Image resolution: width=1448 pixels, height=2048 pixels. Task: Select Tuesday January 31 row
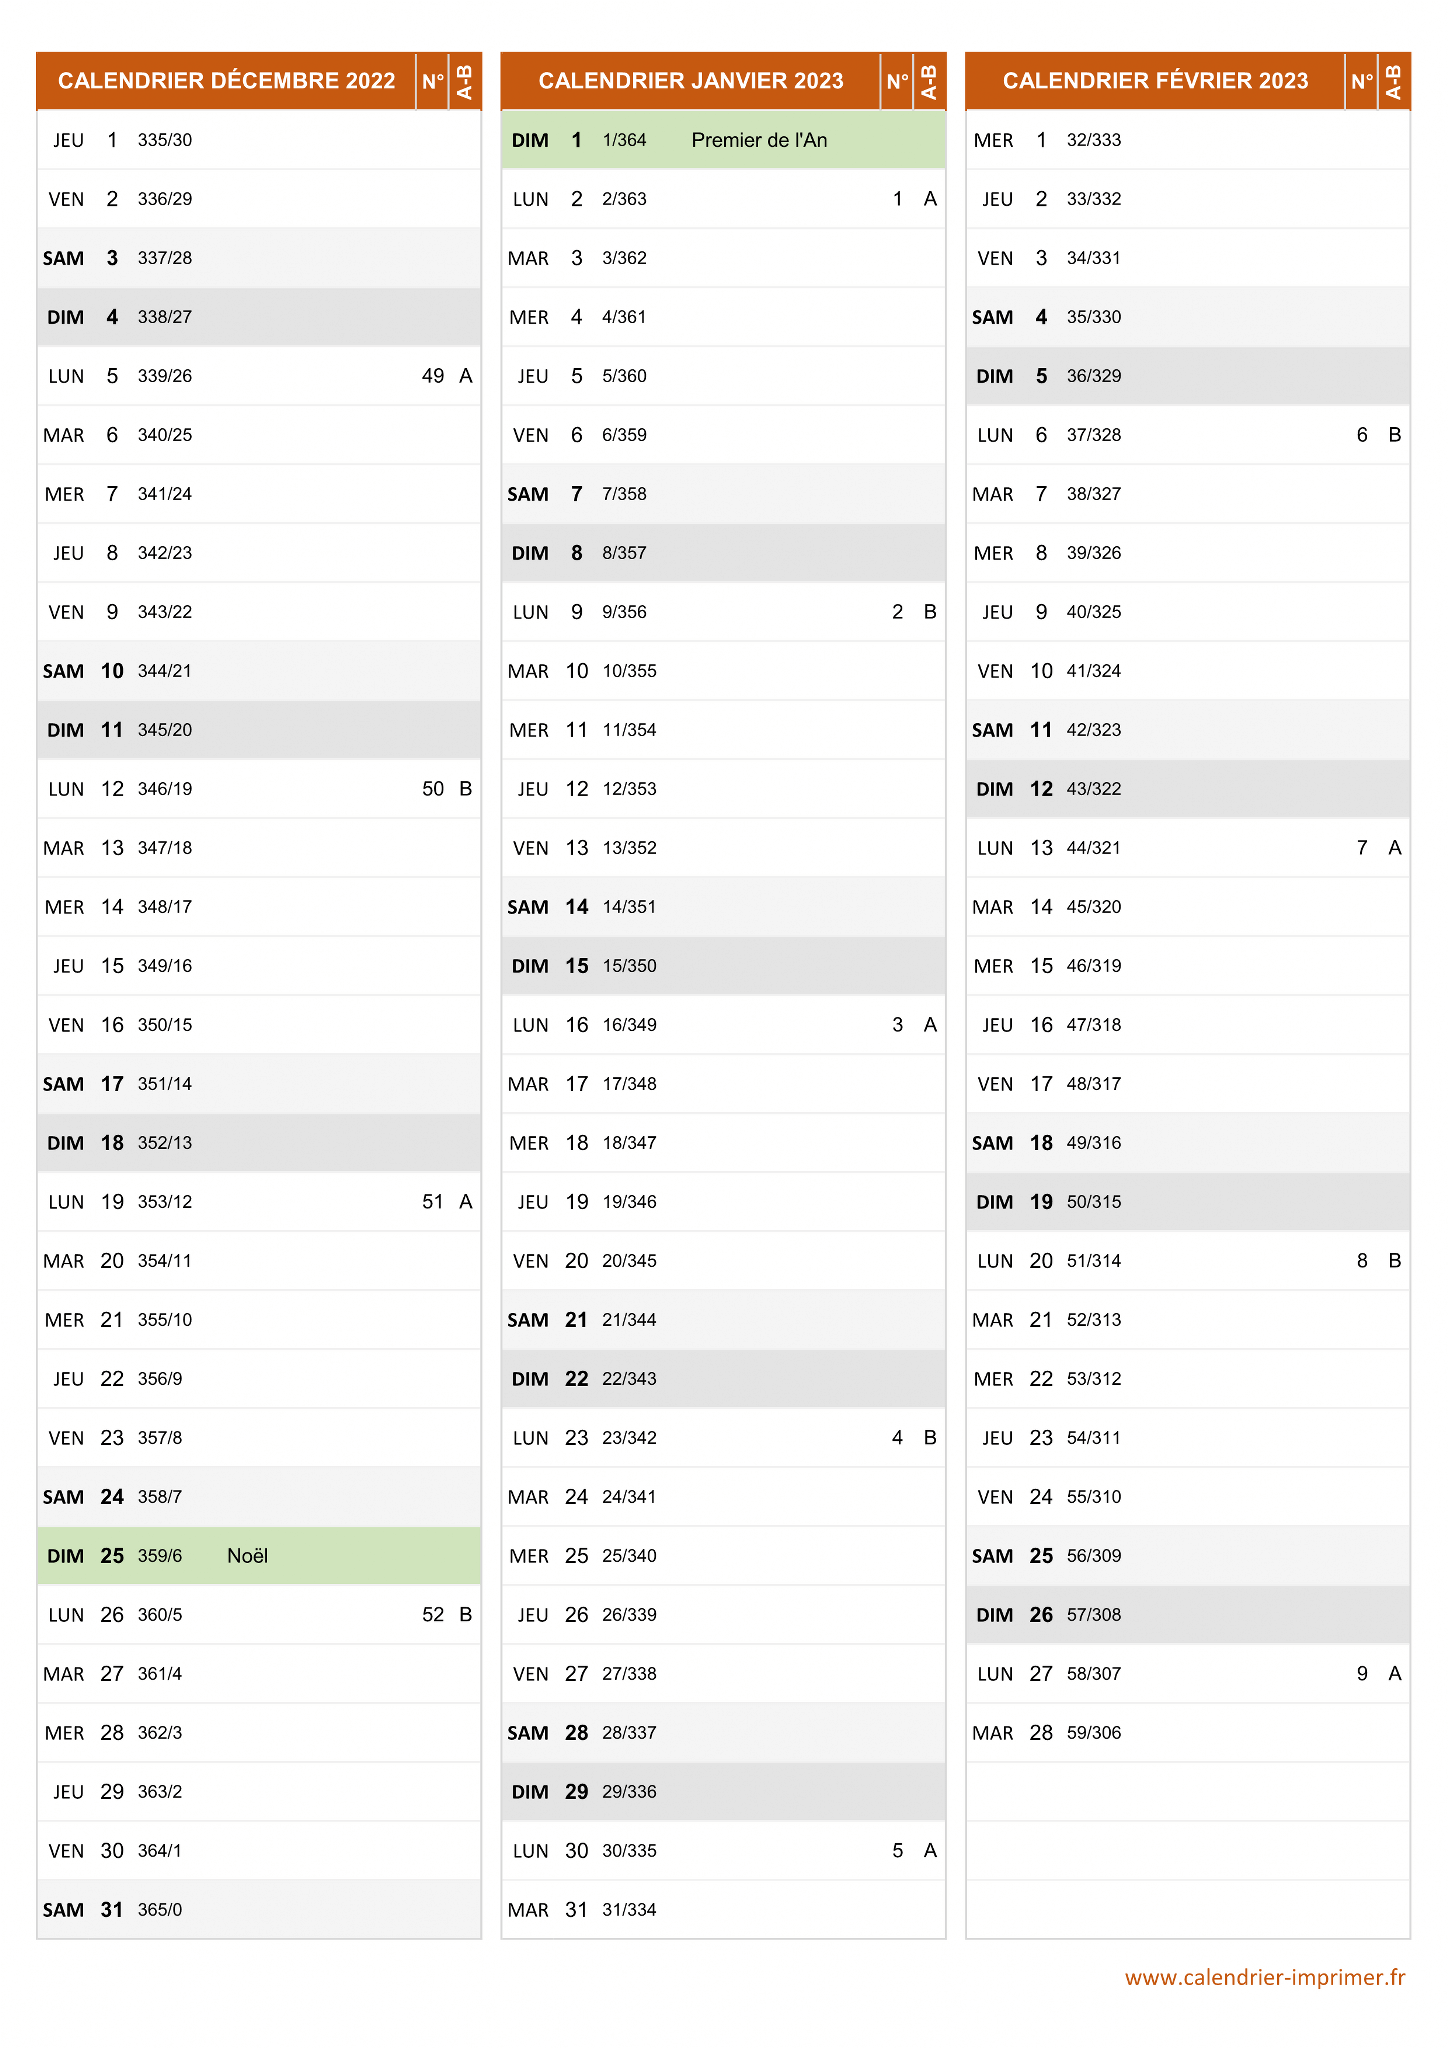pyautogui.click(x=723, y=1910)
